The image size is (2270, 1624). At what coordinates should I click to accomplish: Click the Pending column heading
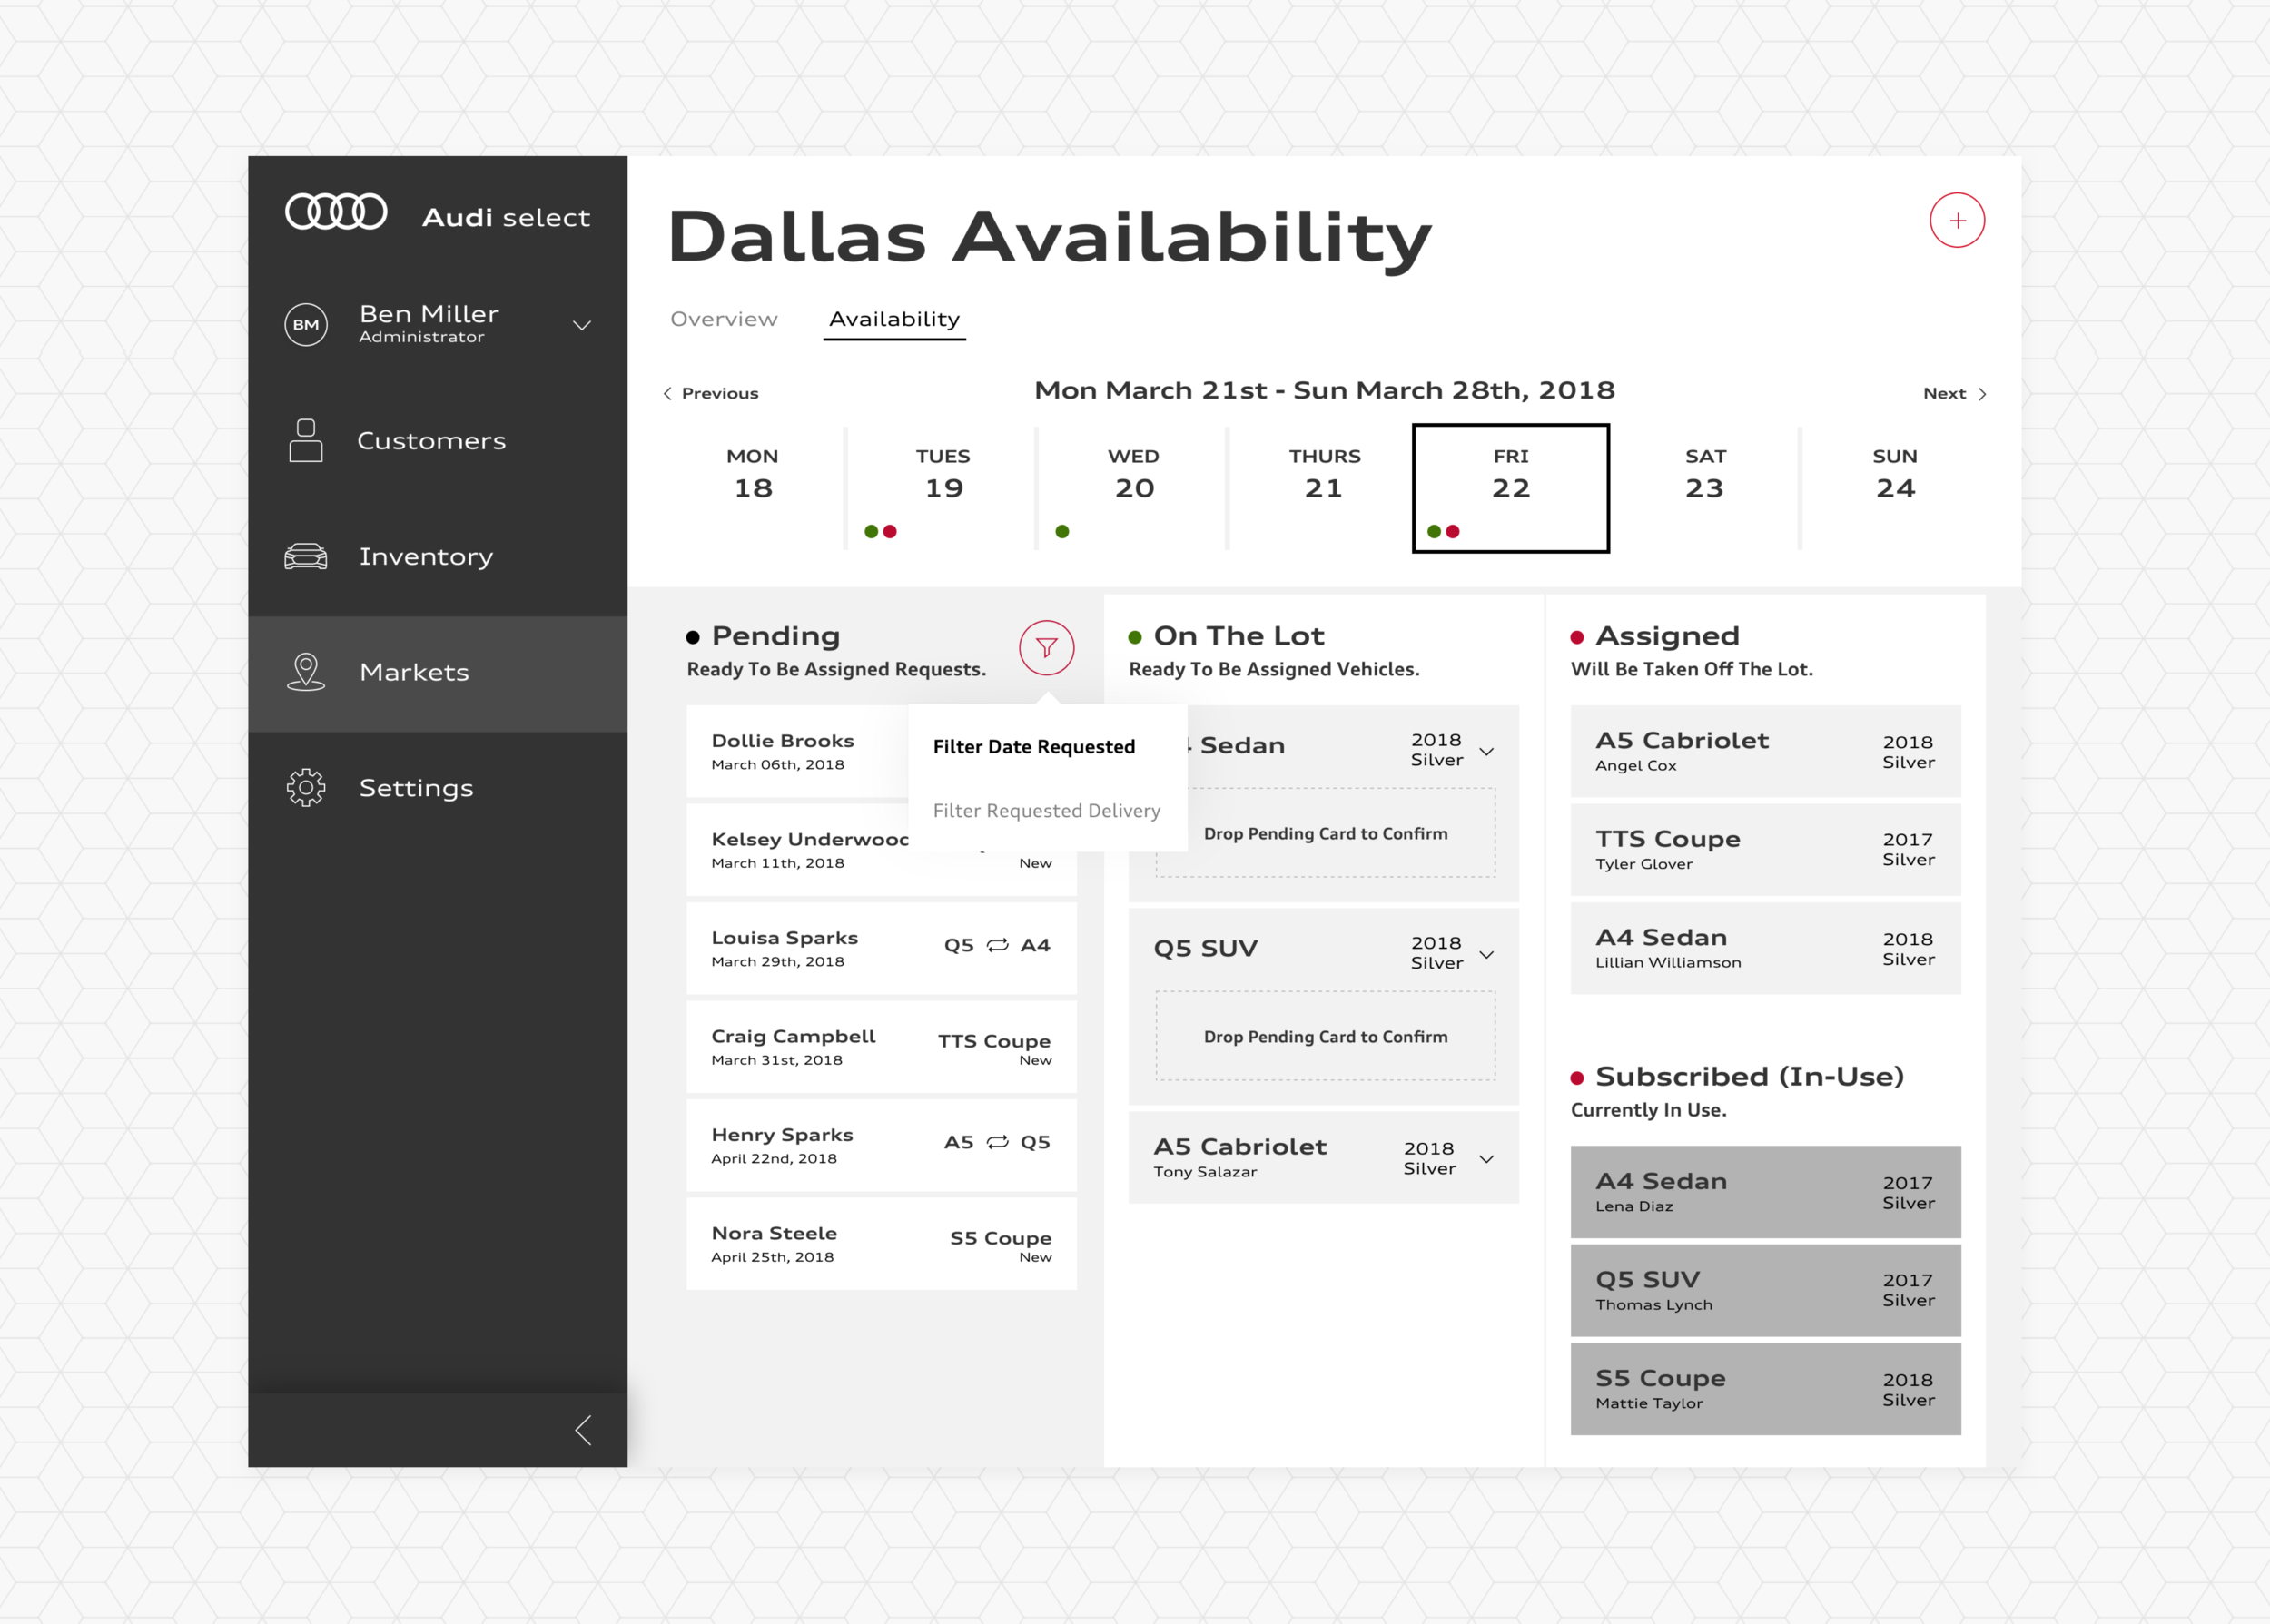coord(776,636)
